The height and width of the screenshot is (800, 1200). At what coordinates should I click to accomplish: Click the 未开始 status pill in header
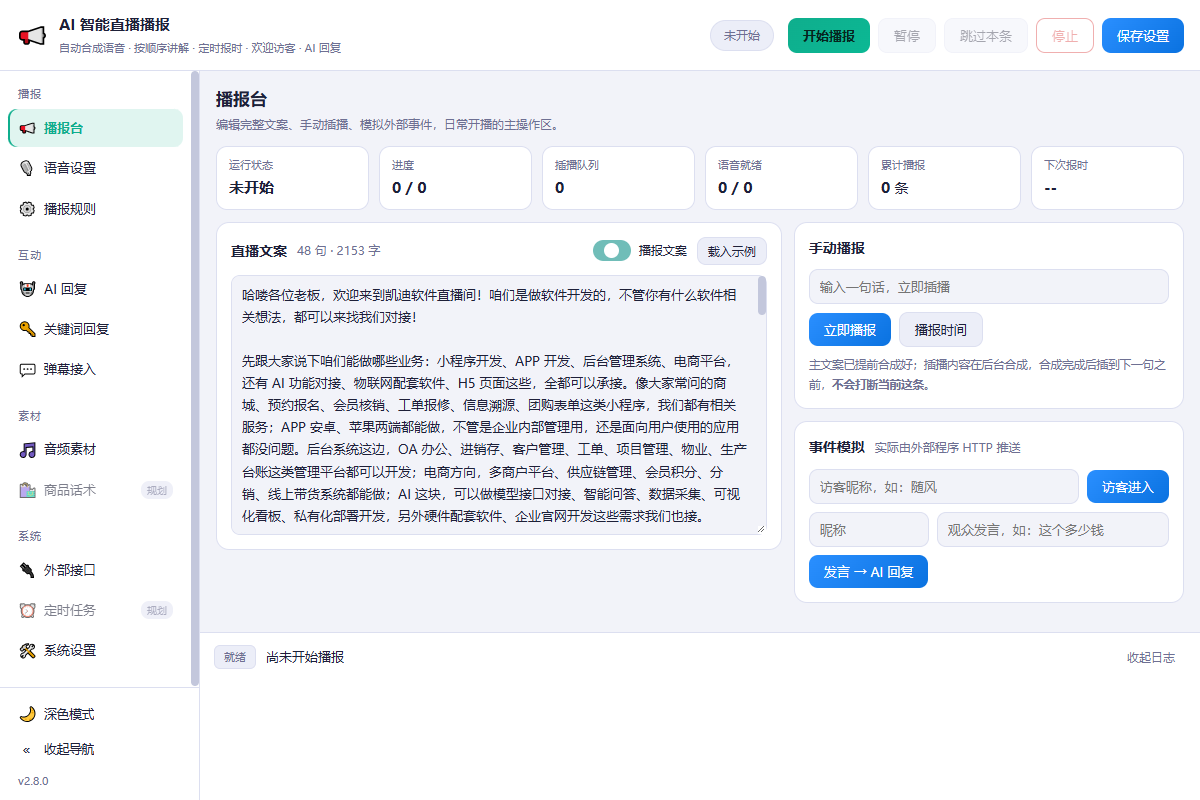coord(742,36)
